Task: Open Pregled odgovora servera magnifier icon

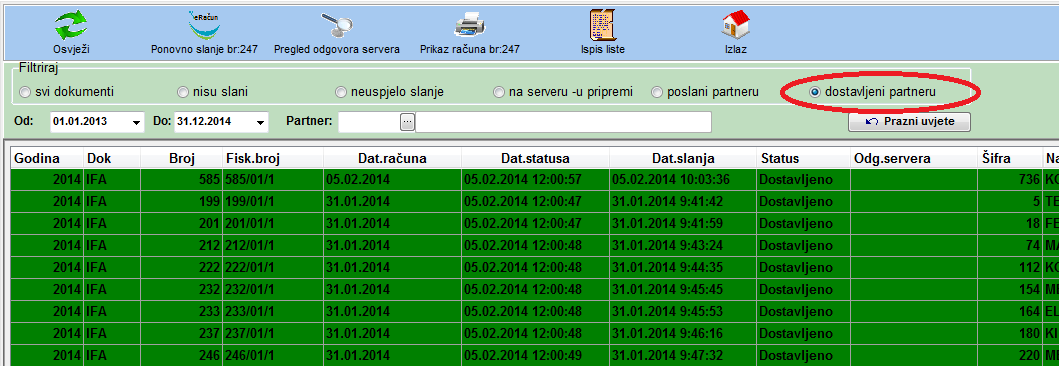Action: pyautogui.click(x=336, y=25)
